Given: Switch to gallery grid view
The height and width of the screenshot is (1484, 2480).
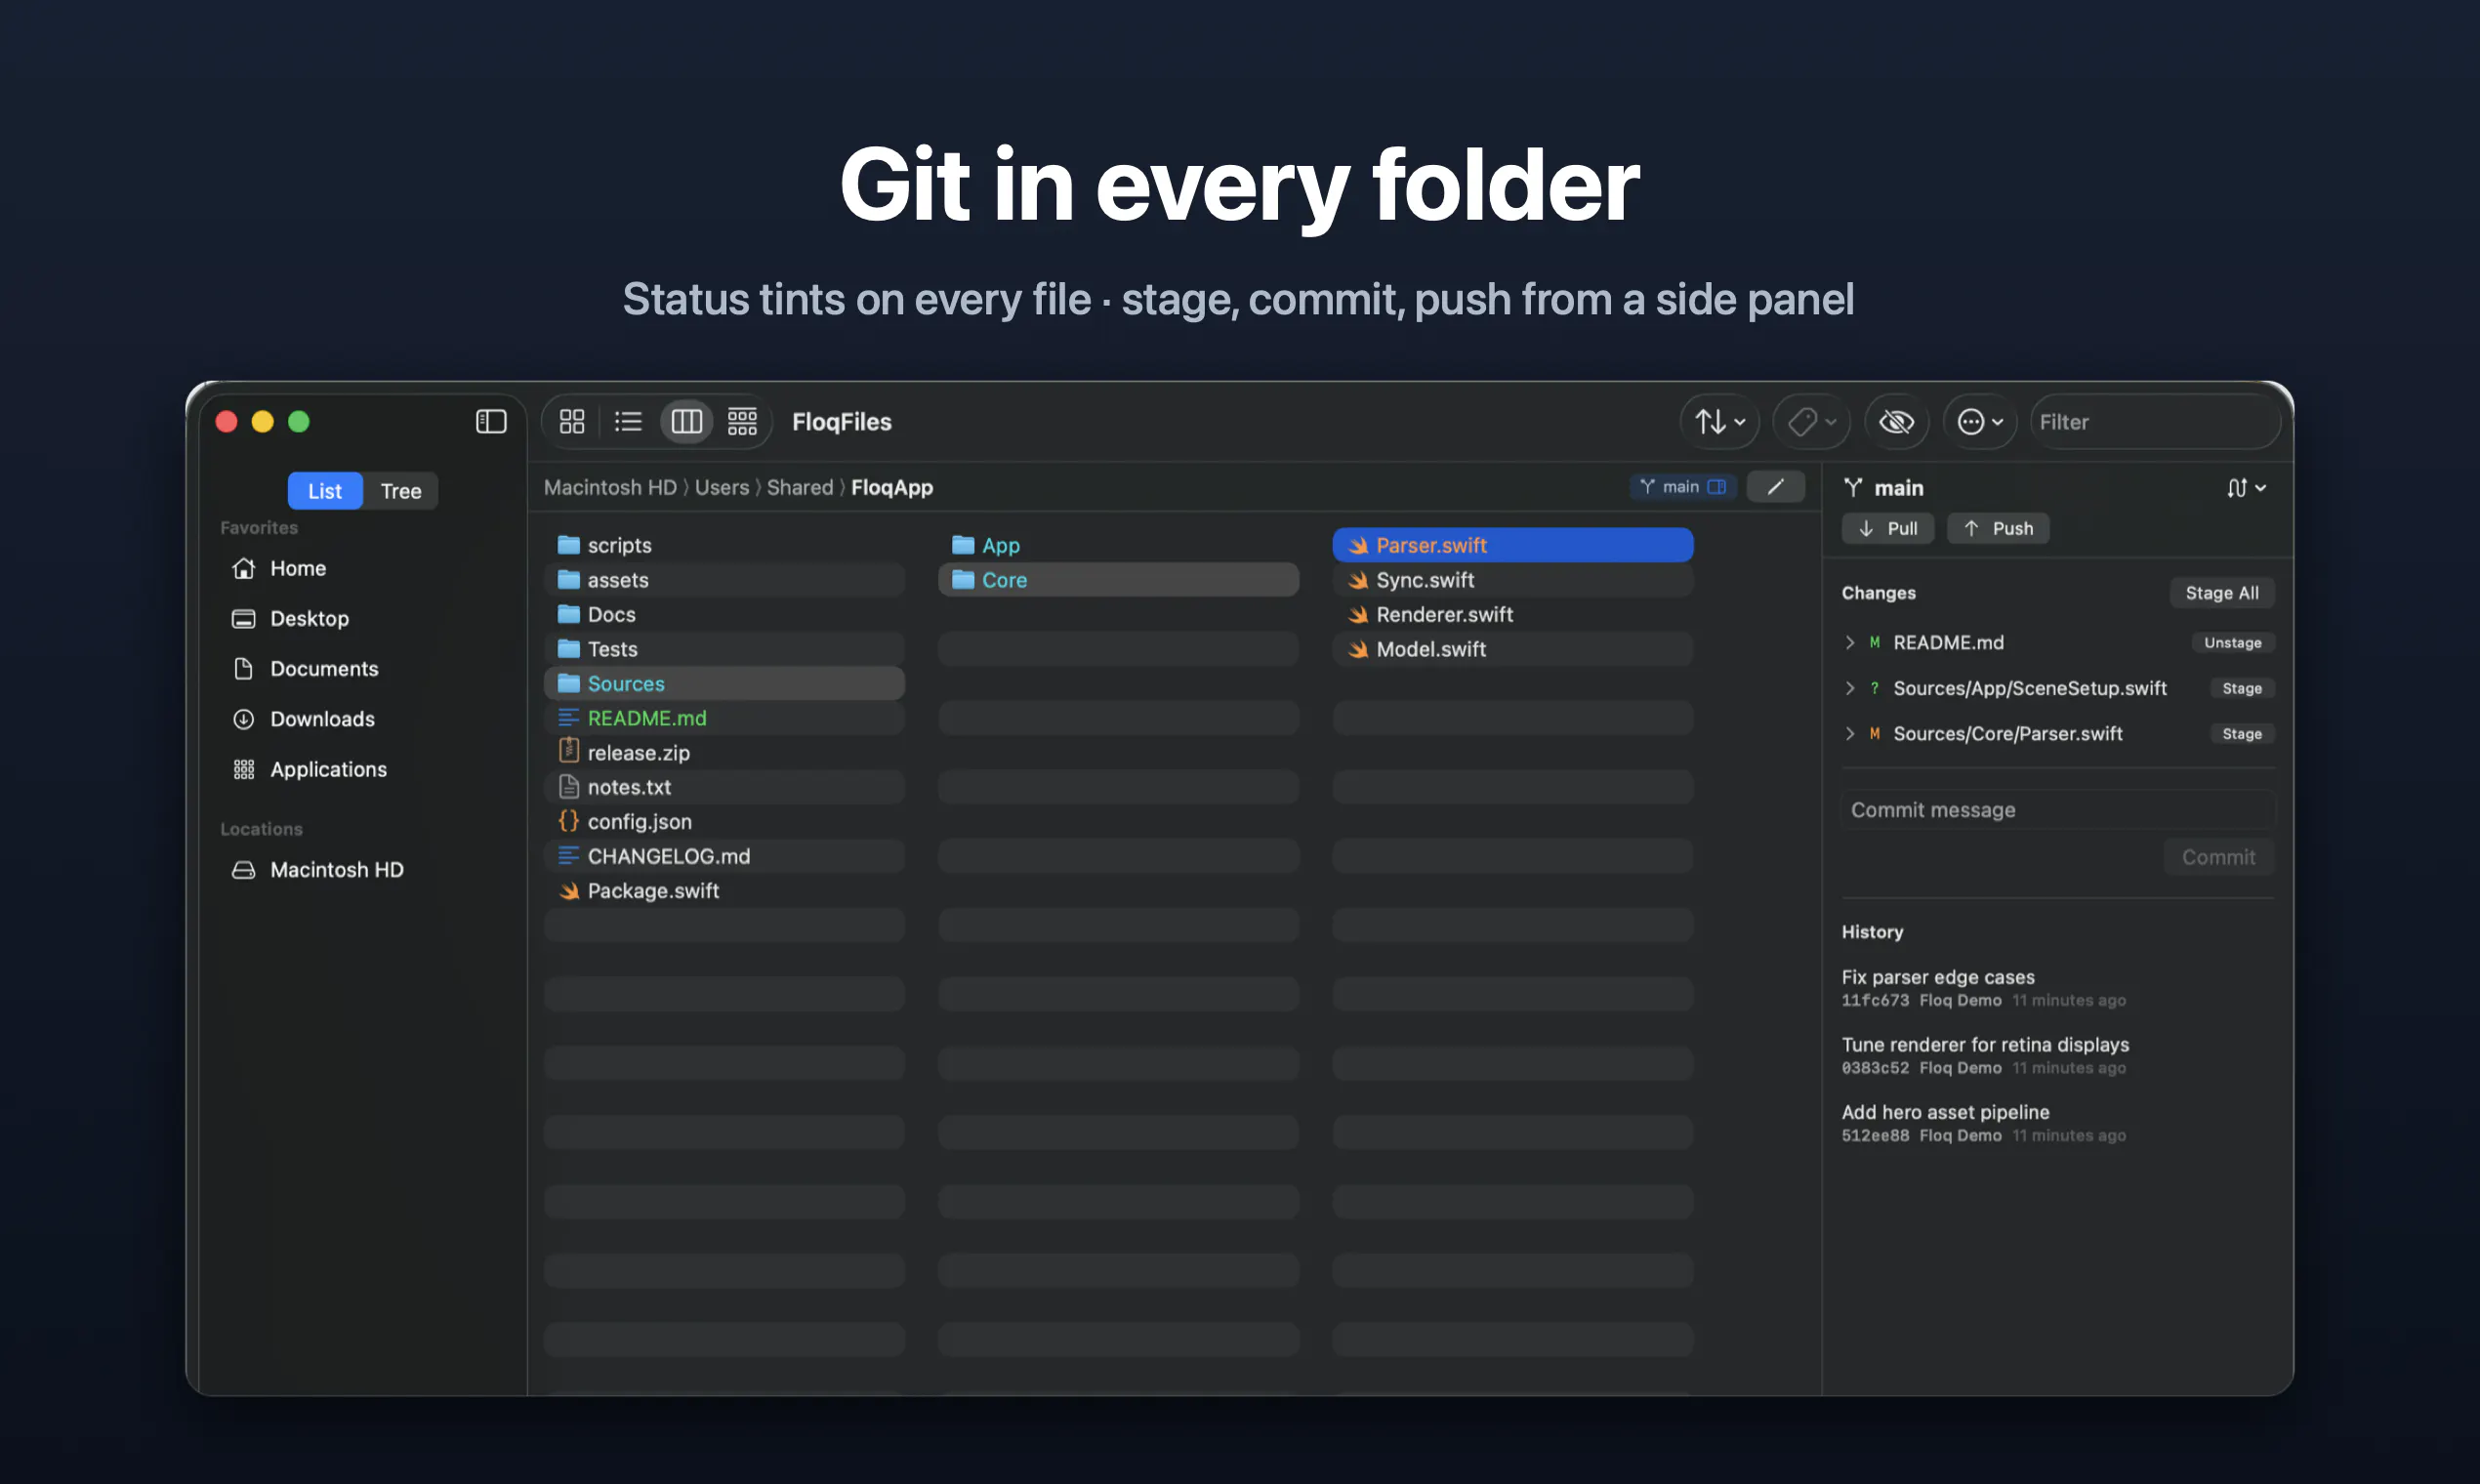Looking at the screenshot, I should coord(742,421).
